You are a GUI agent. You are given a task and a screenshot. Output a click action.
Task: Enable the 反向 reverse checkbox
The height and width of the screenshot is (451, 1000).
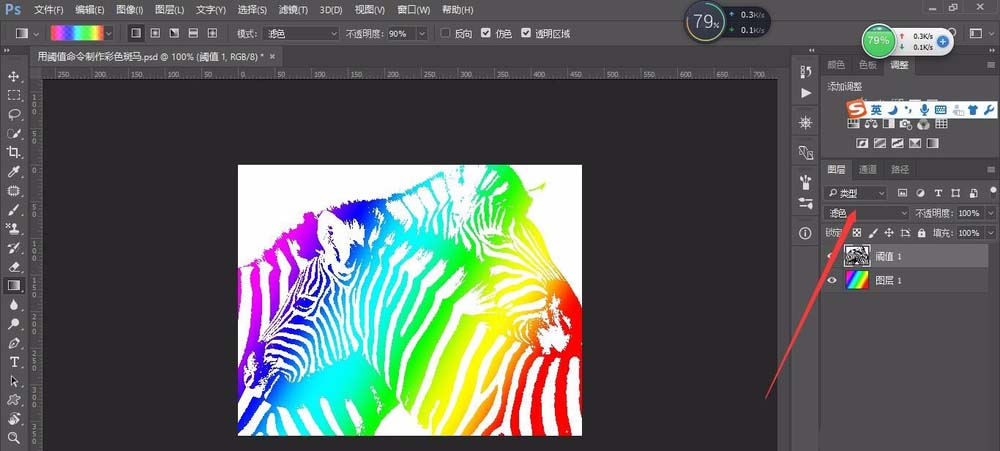click(x=446, y=33)
